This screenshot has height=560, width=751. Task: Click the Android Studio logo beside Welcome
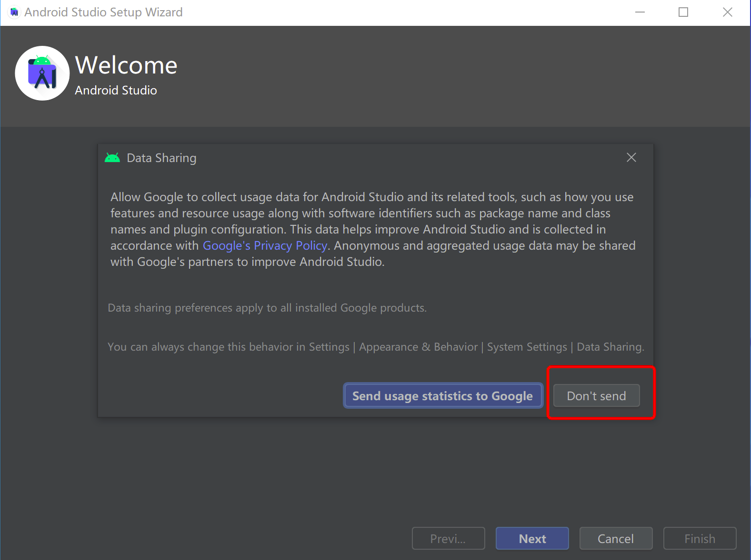(42, 73)
